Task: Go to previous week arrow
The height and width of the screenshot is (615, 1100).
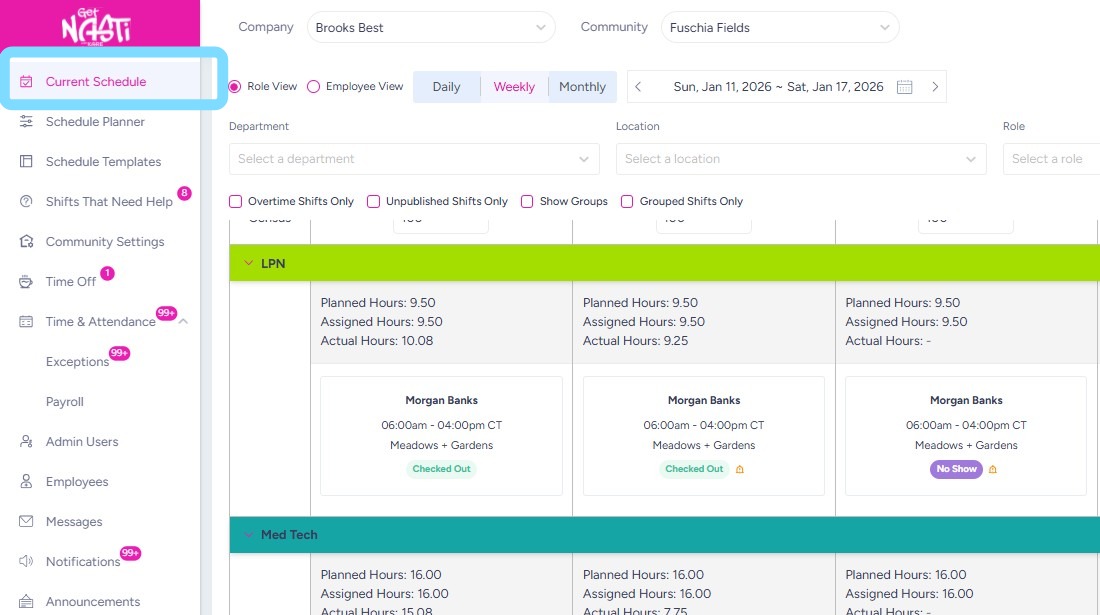Action: tap(639, 87)
